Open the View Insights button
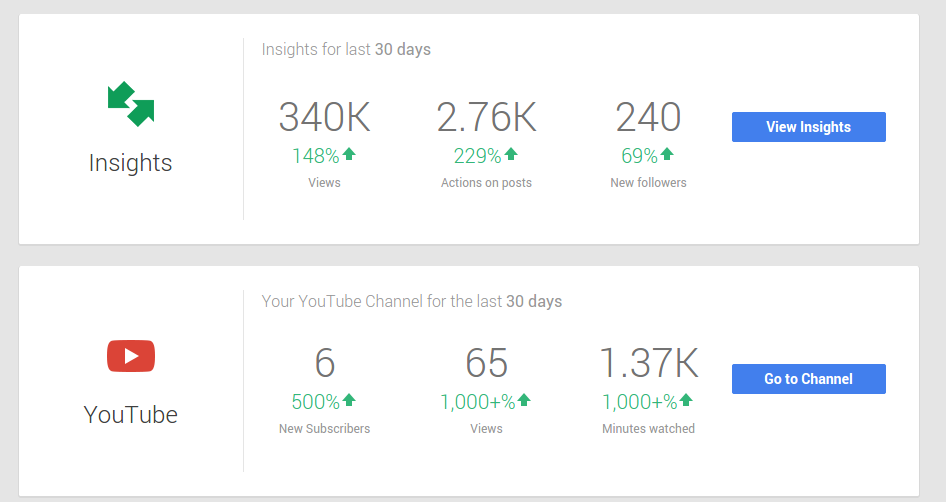 (808, 127)
